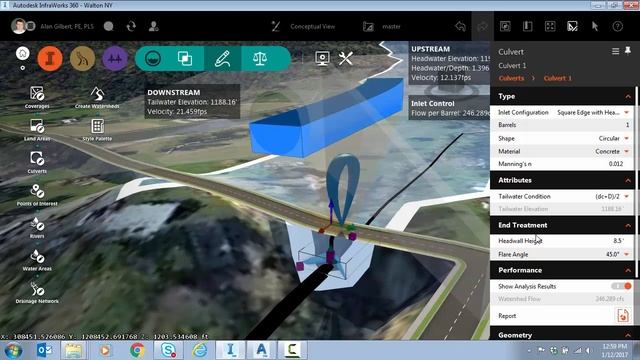Pin the Culvert panel
Viewport: 640px width, 360px height.
[x=628, y=51]
